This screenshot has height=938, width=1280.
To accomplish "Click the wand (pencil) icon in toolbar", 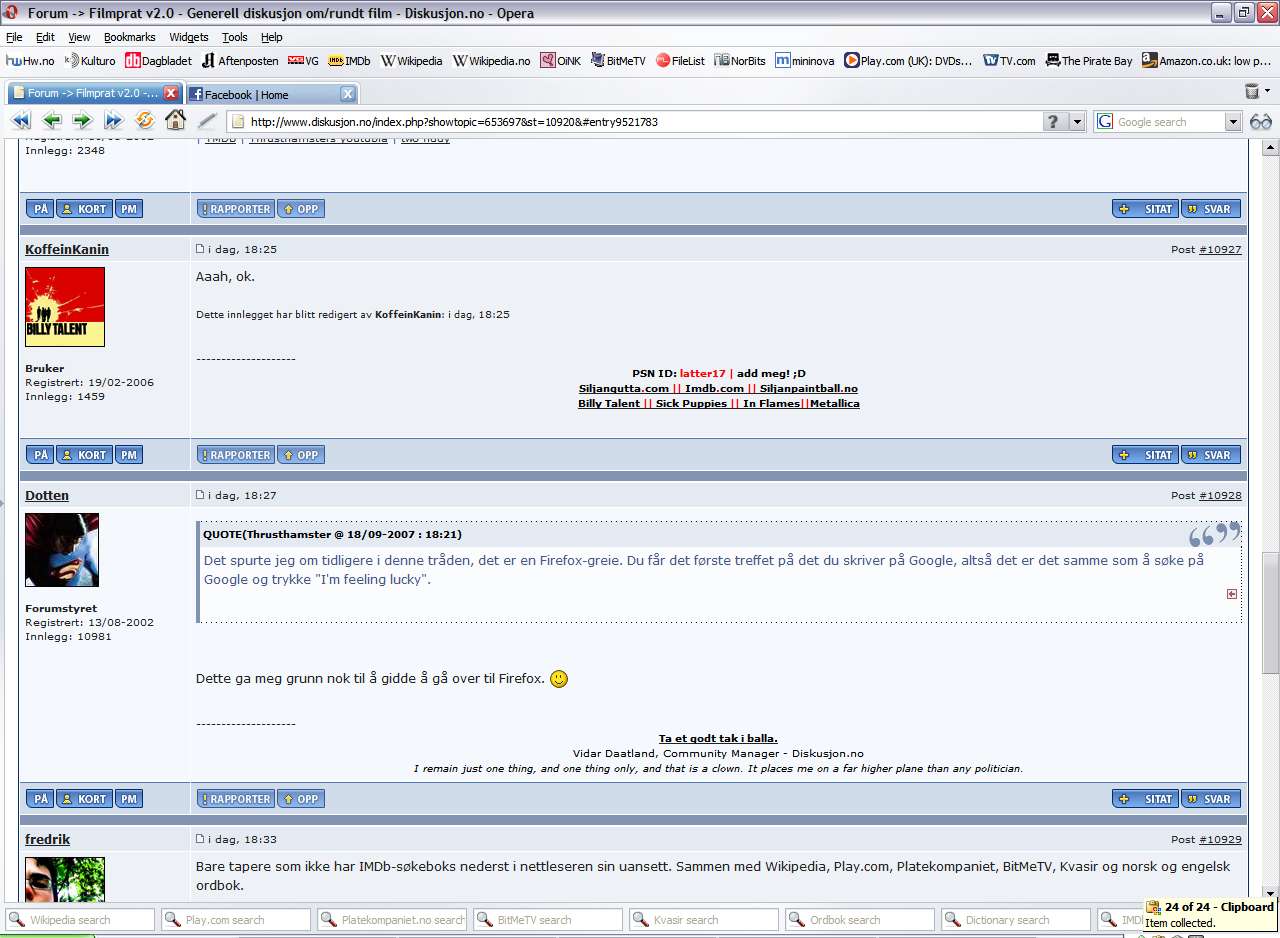I will (207, 121).
